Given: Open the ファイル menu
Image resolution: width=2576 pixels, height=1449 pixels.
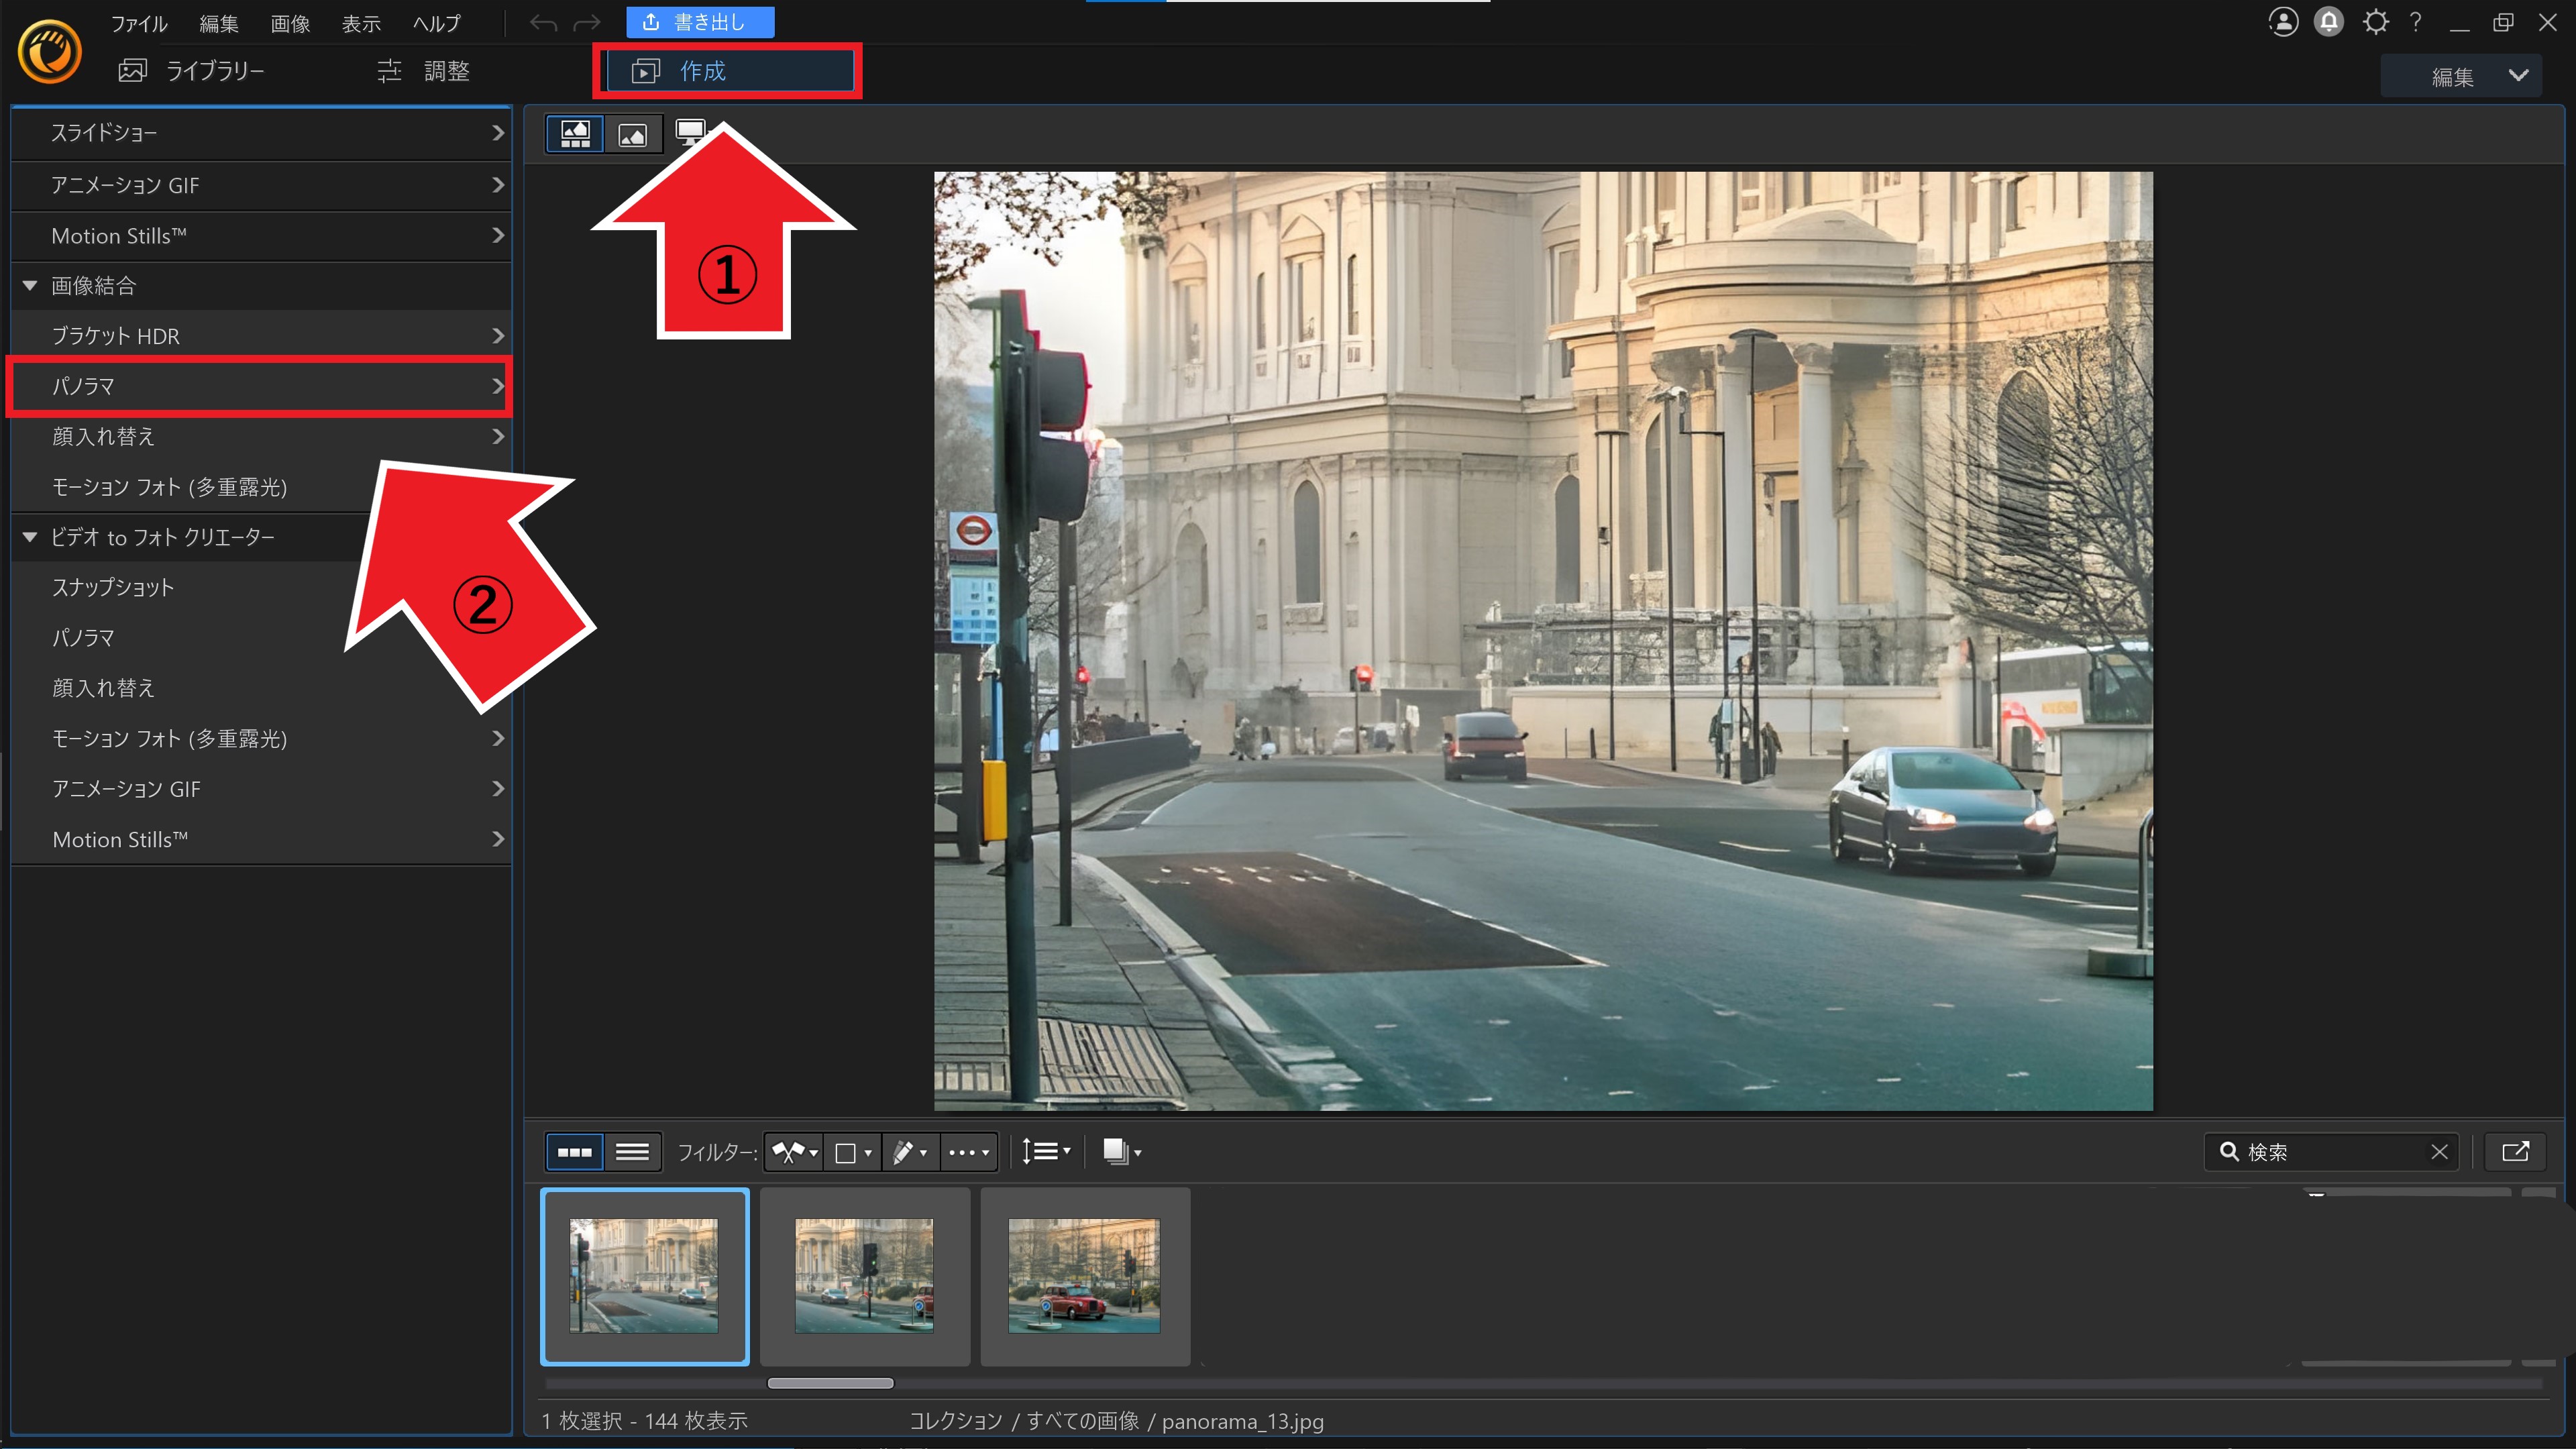Looking at the screenshot, I should tap(138, 23).
